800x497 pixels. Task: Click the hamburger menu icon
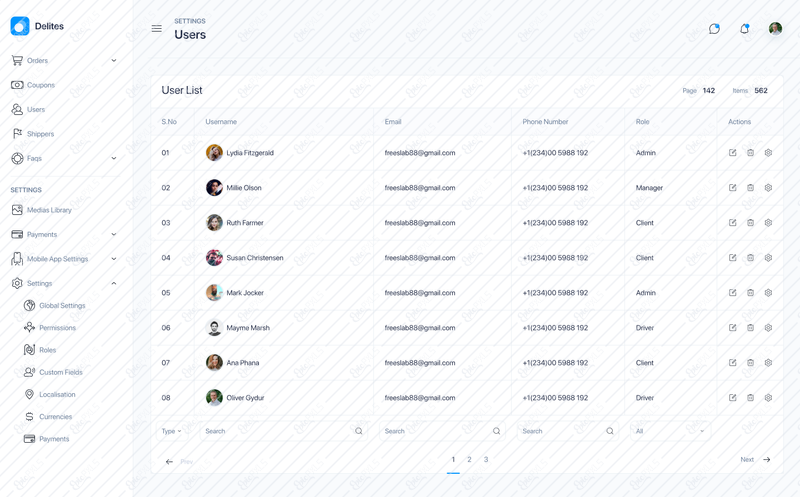pyautogui.click(x=157, y=29)
